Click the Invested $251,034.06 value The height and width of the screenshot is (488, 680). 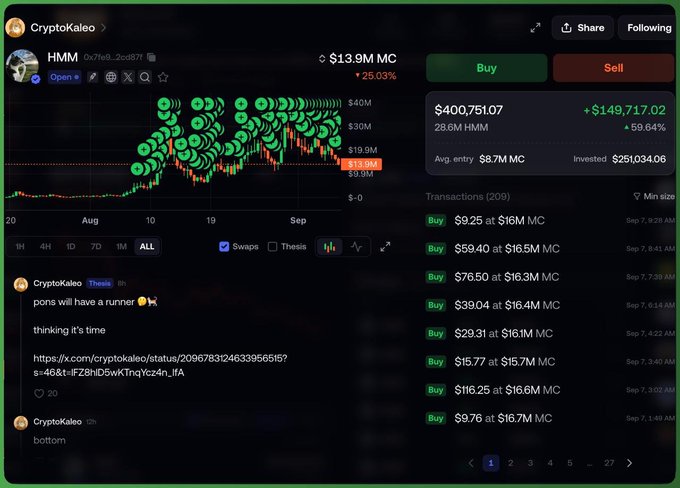click(639, 159)
